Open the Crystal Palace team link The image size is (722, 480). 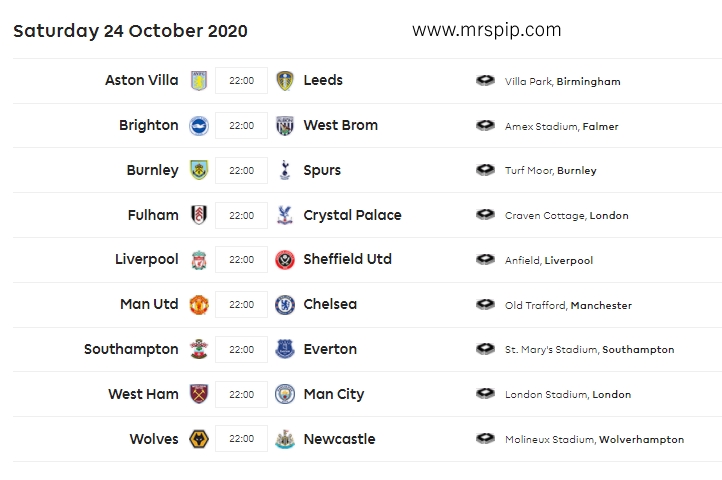point(352,215)
